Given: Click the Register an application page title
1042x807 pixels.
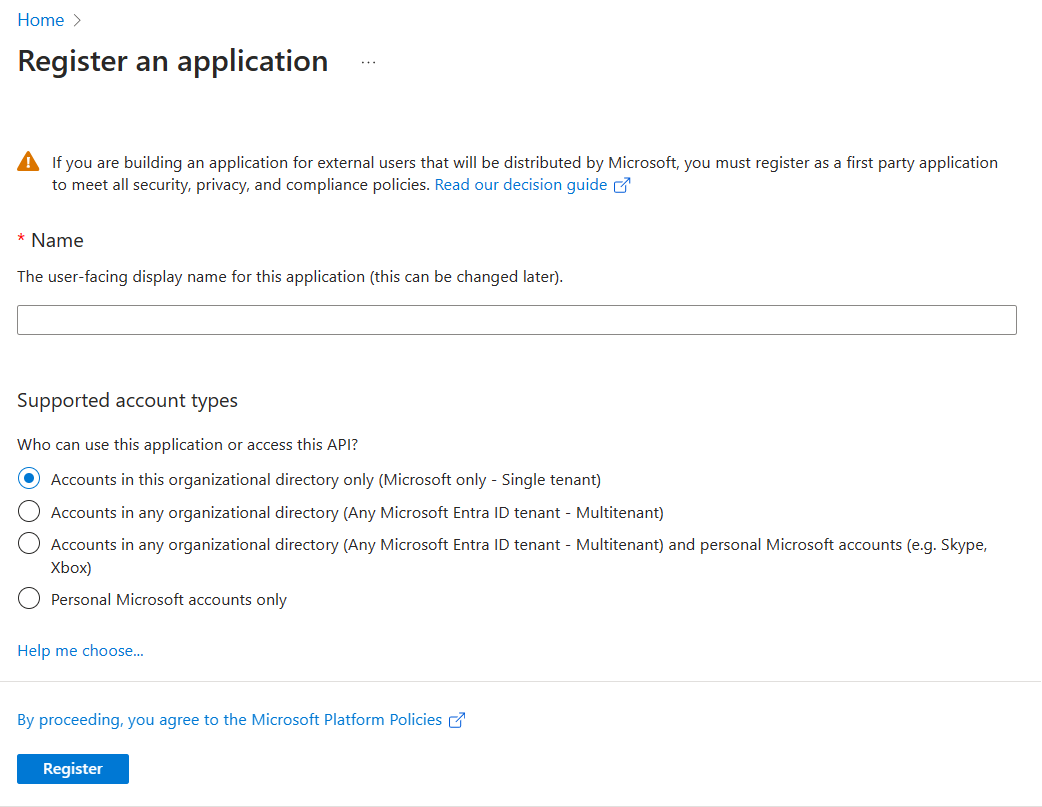Looking at the screenshot, I should pos(171,61).
